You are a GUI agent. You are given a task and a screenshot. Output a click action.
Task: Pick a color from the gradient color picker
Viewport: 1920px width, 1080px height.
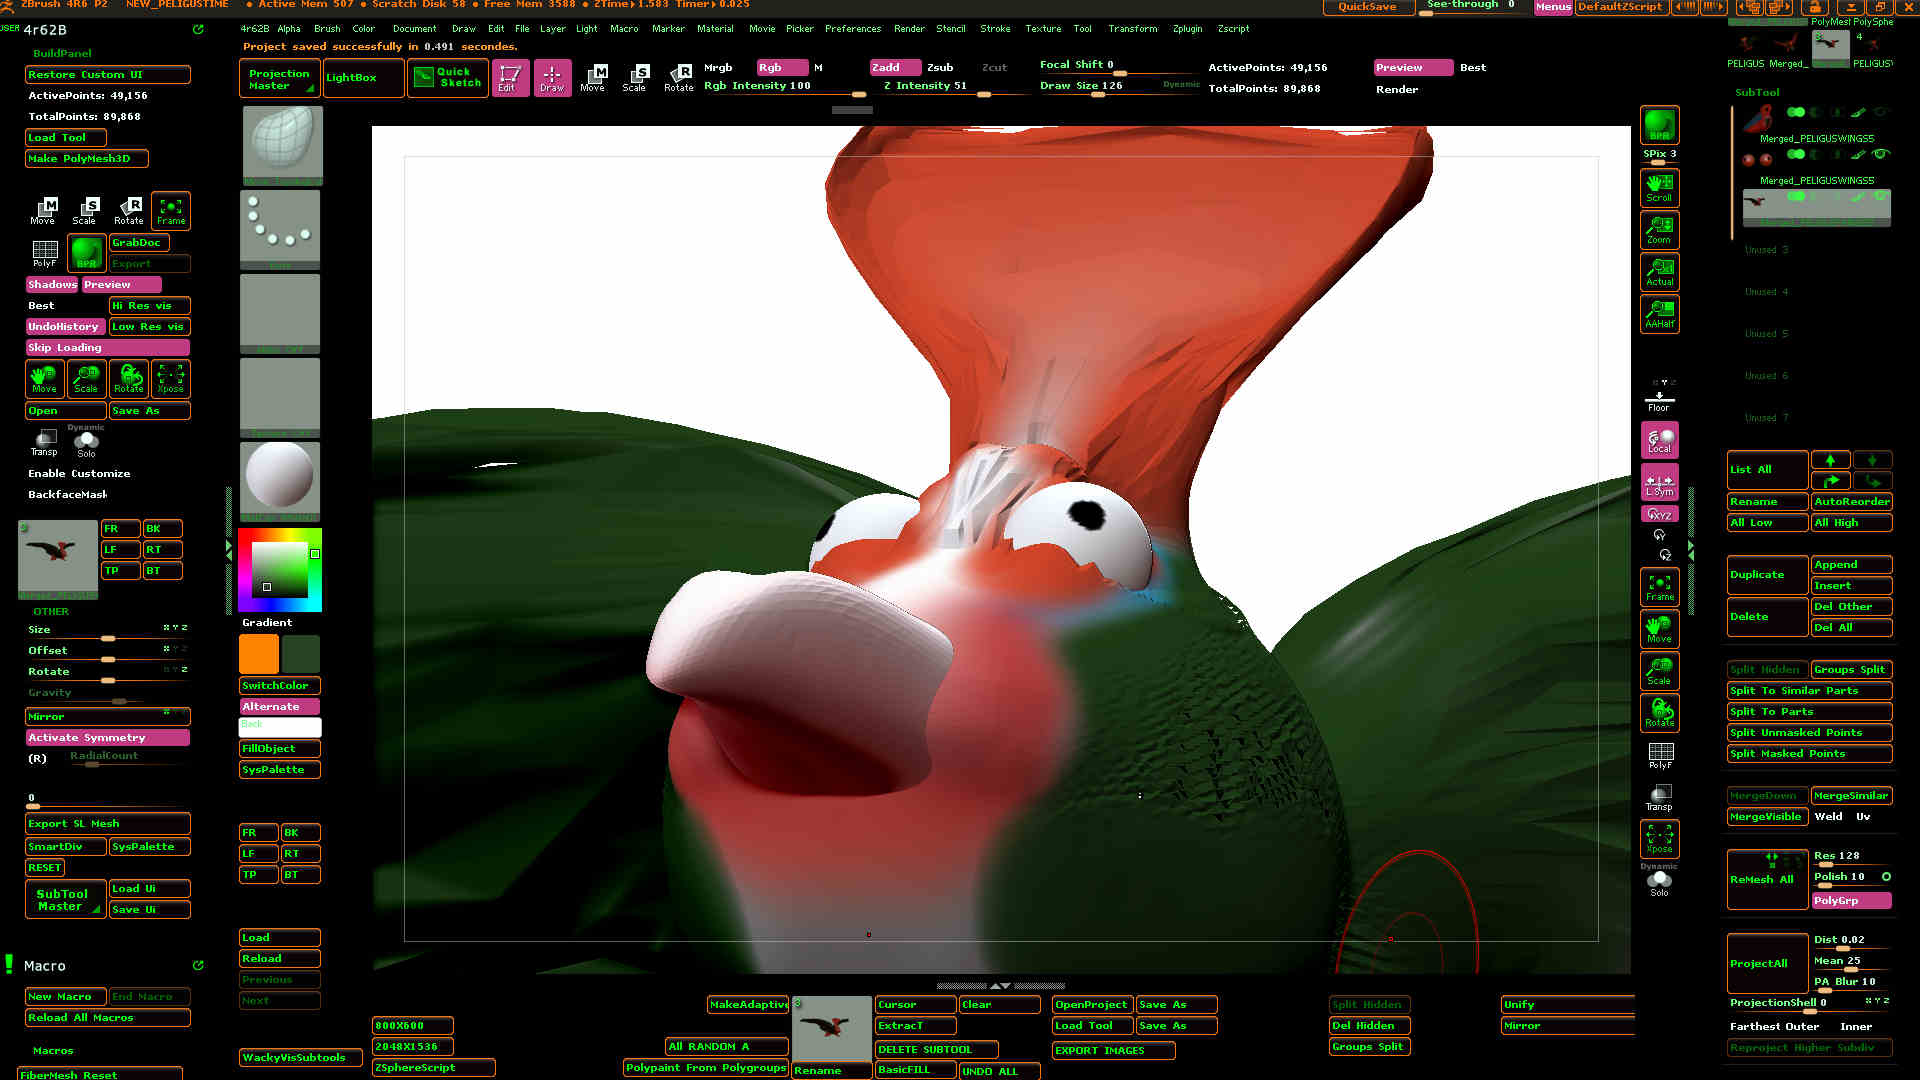point(278,570)
